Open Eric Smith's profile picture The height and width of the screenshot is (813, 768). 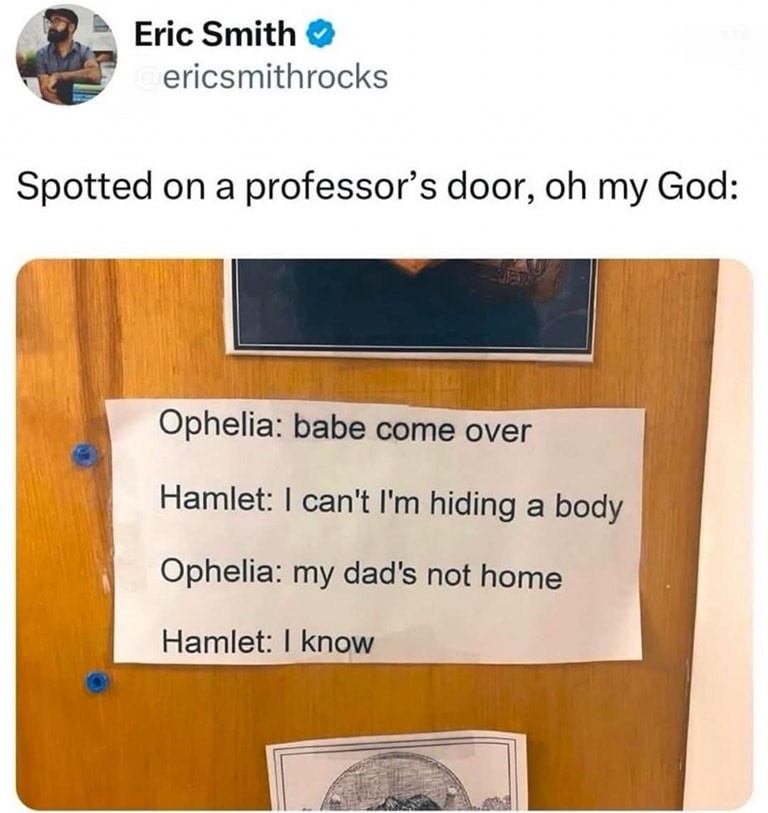pyautogui.click(x=66, y=54)
